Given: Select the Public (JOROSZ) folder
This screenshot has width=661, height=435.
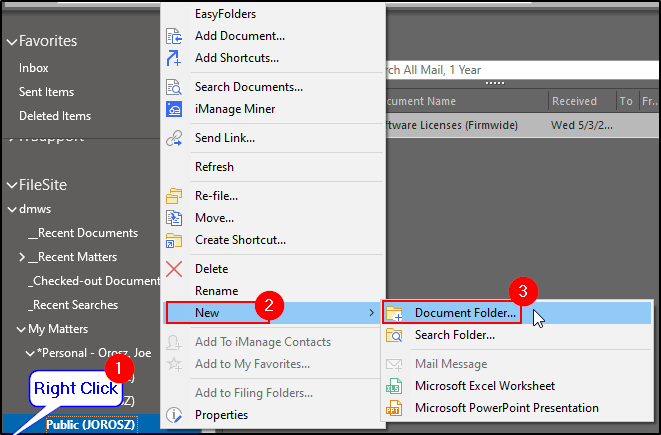Looking at the screenshot, I should point(91,425).
